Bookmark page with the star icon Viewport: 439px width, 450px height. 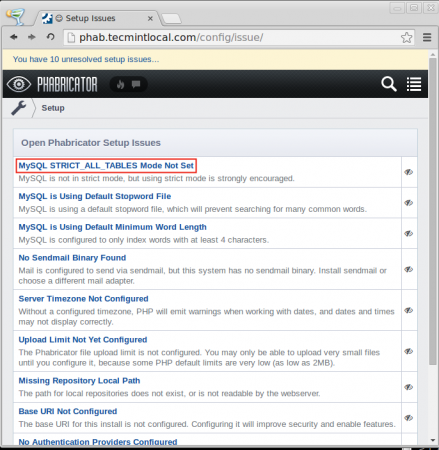(x=406, y=37)
